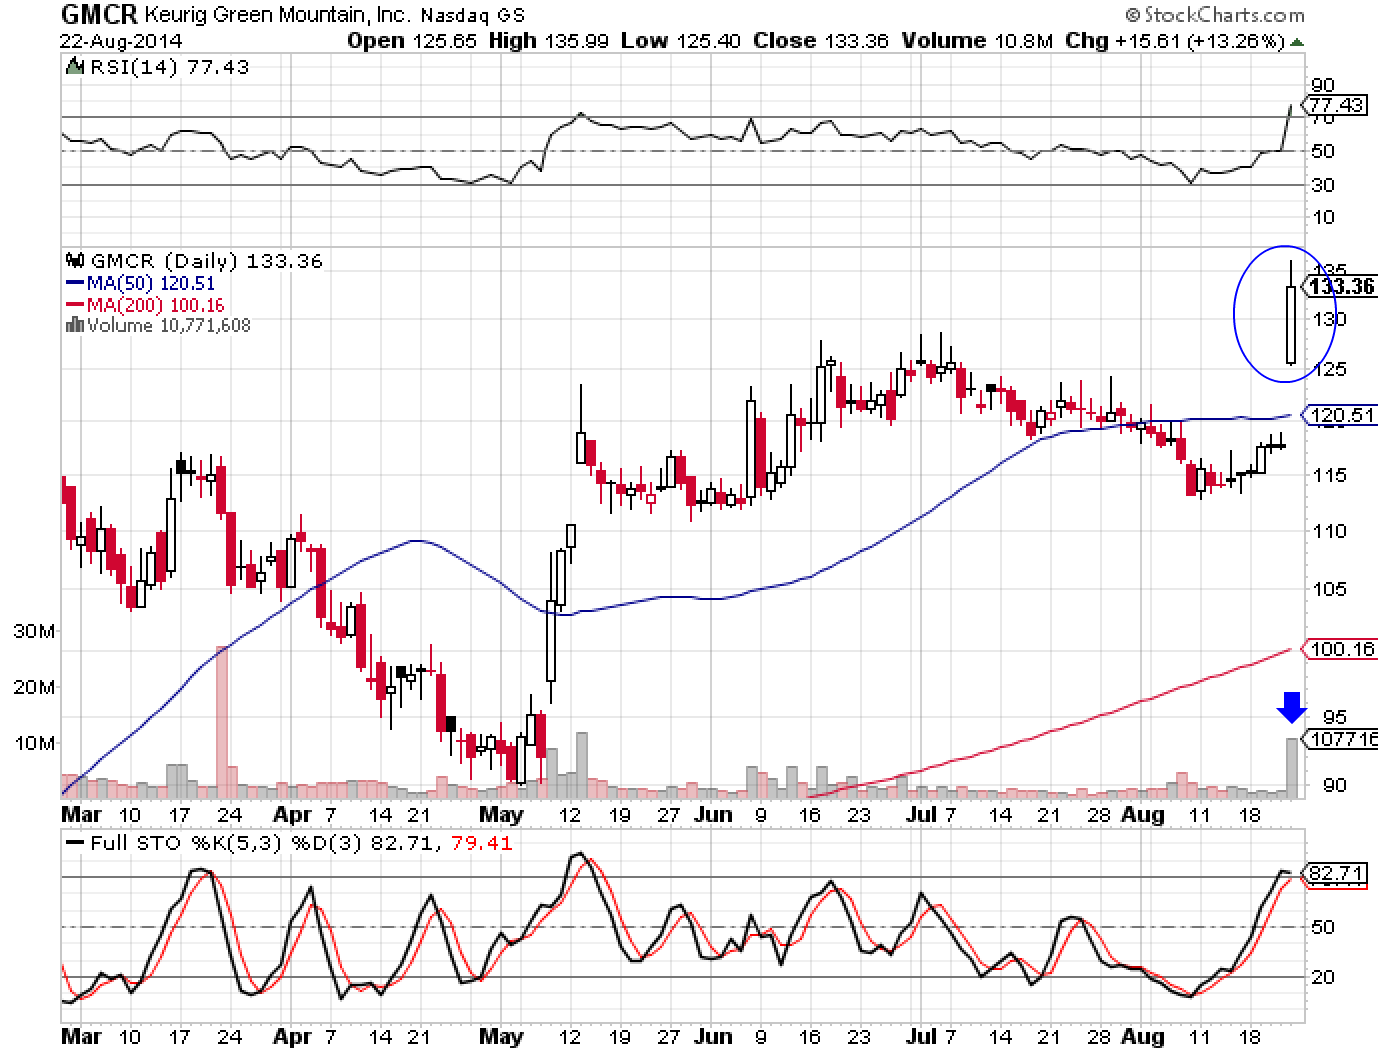Click the MA(50) 120.51 legend entry
This screenshot has height=1048, width=1378.
pyautogui.click(x=150, y=284)
